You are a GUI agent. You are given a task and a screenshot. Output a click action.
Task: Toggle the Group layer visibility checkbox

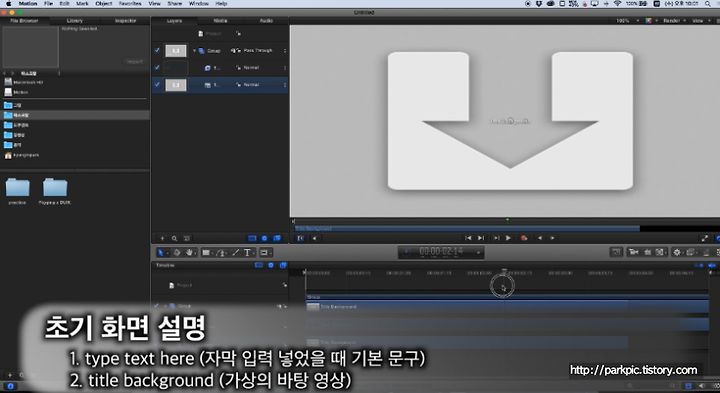tap(158, 51)
